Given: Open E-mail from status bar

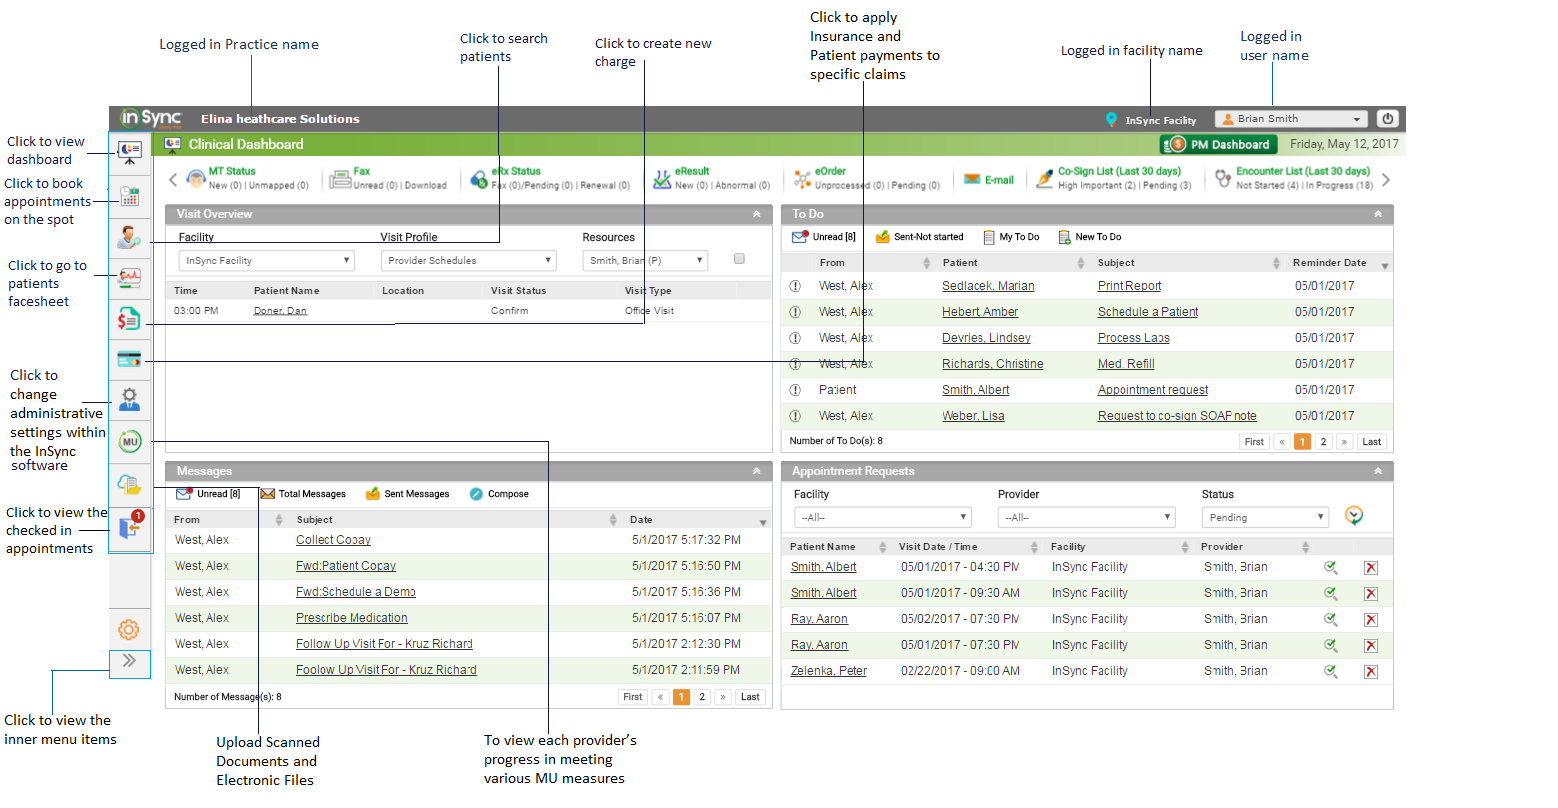Looking at the screenshot, I should [988, 180].
